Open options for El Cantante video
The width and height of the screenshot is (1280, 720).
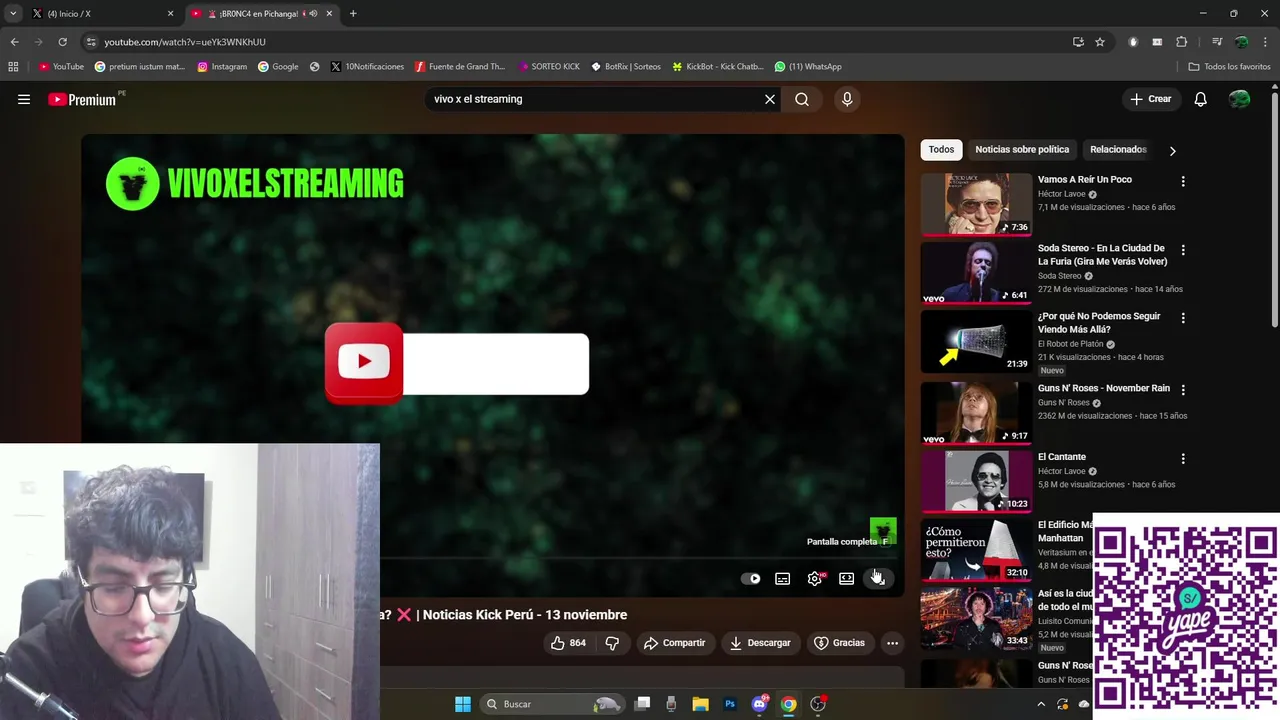coord(1183,459)
